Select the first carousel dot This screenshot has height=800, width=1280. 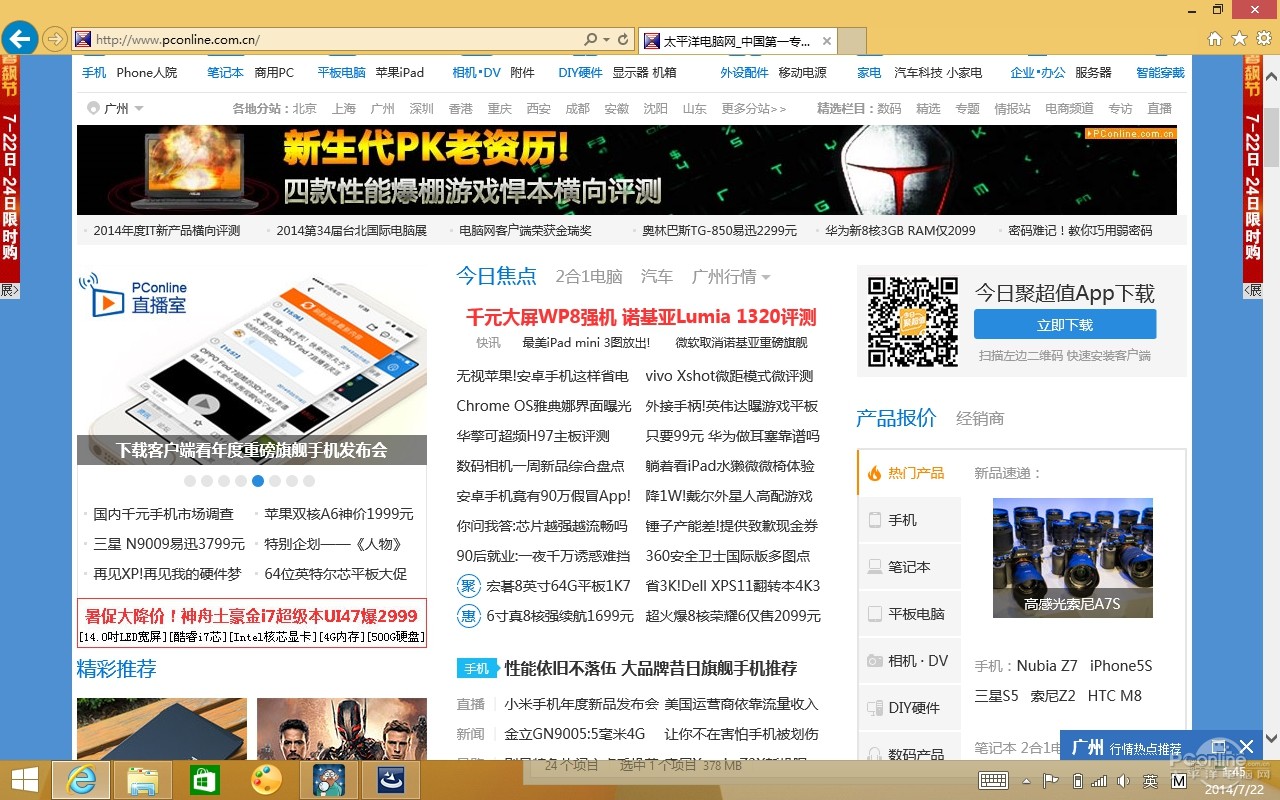[x=190, y=481]
